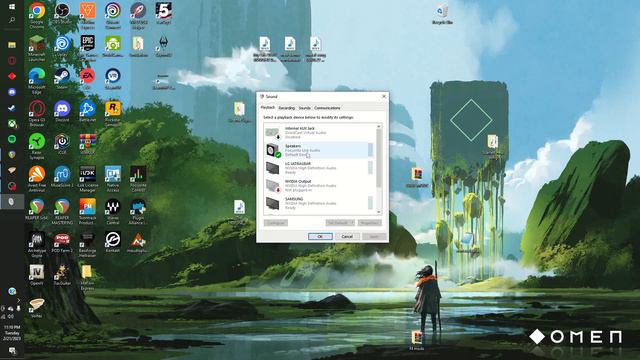Select the Speakers default playback device
Screen dimensions: 640x360
pyautogui.click(x=320, y=150)
